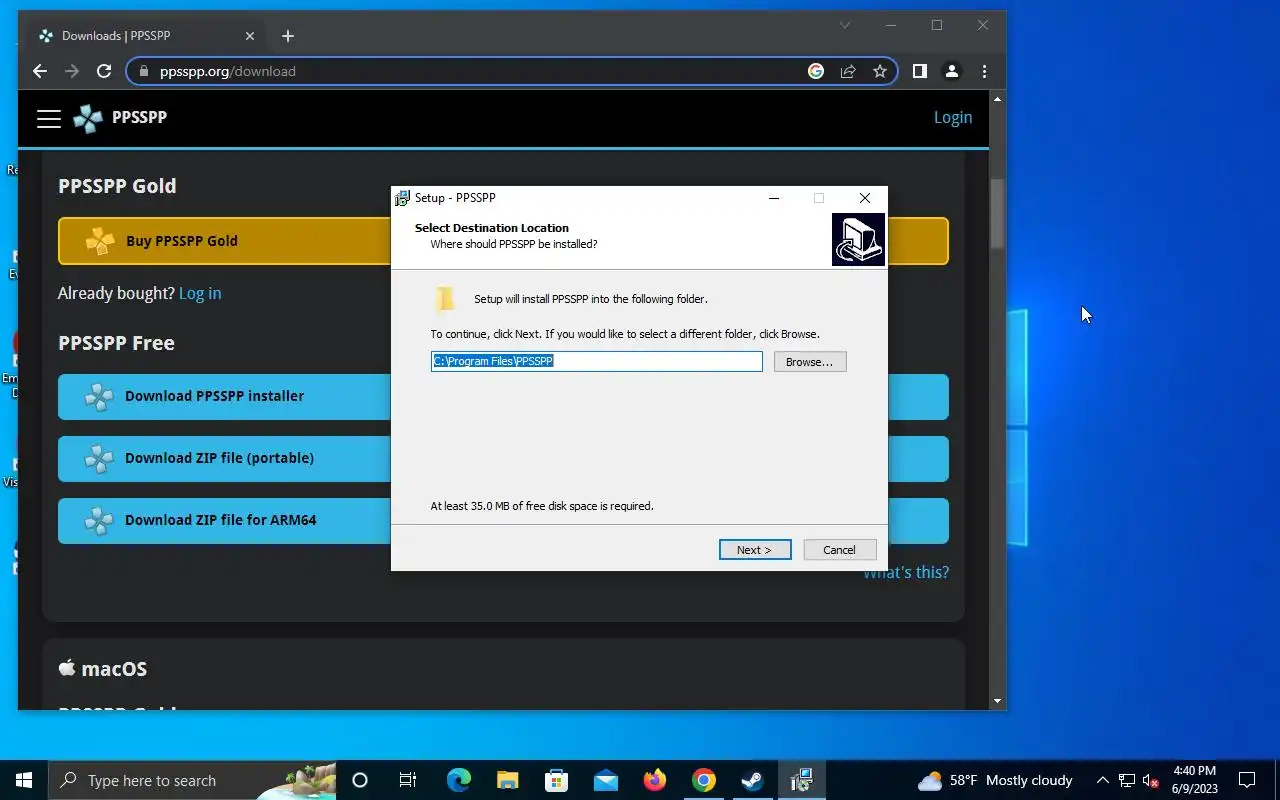Go forward in Chrome

72,71
